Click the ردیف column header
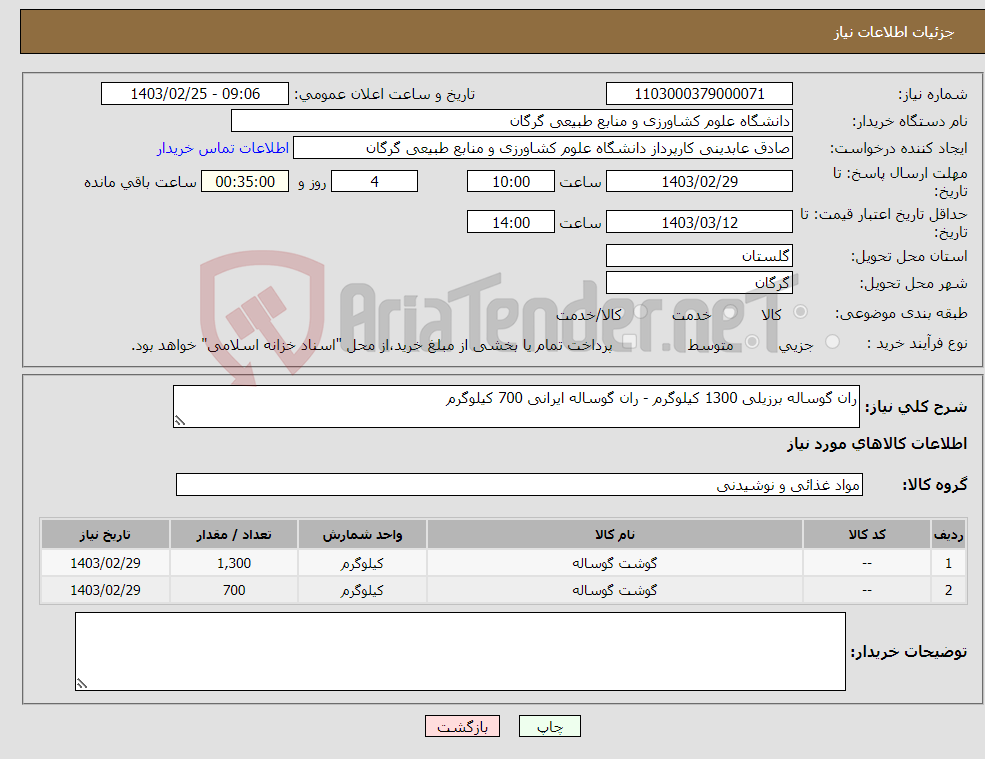 tap(948, 534)
